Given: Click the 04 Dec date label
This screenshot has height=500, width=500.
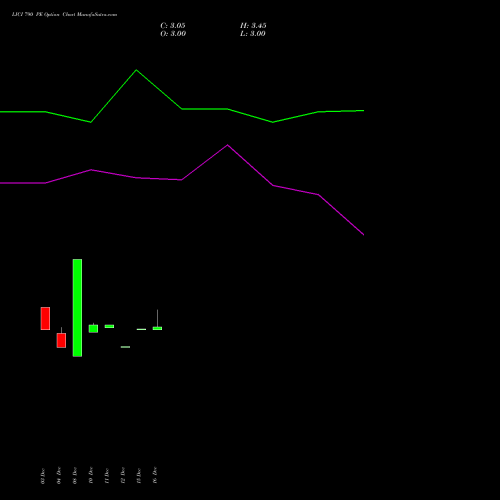Looking at the screenshot, I should [x=59, y=476].
